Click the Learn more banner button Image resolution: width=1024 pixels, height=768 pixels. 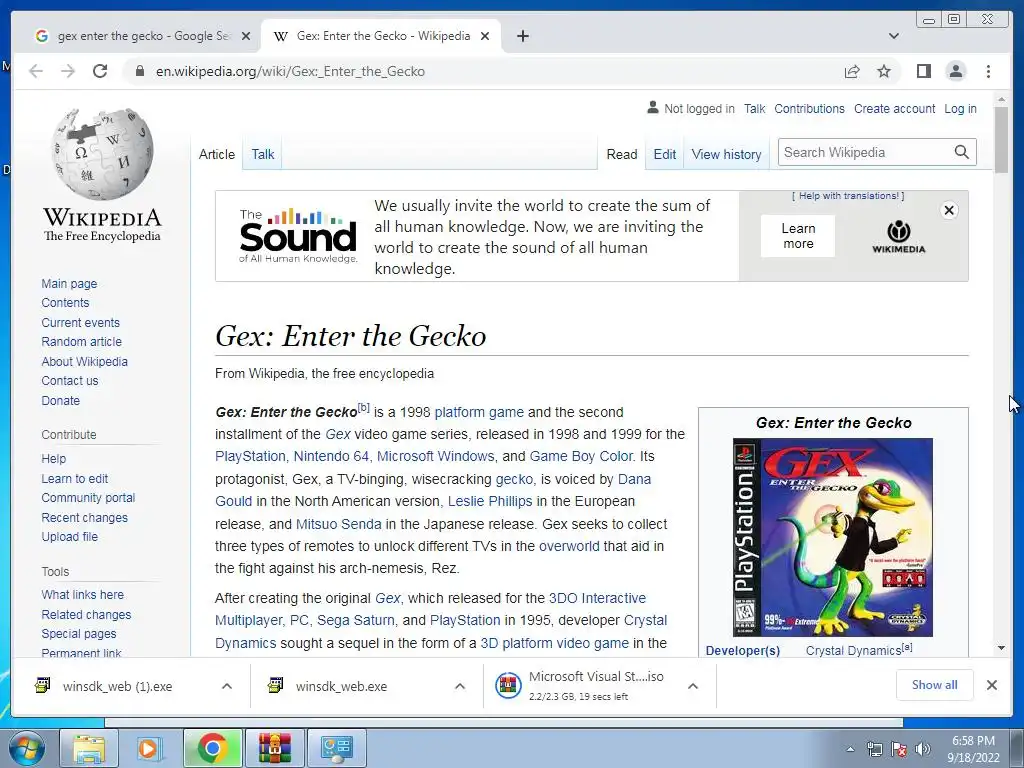coord(798,236)
